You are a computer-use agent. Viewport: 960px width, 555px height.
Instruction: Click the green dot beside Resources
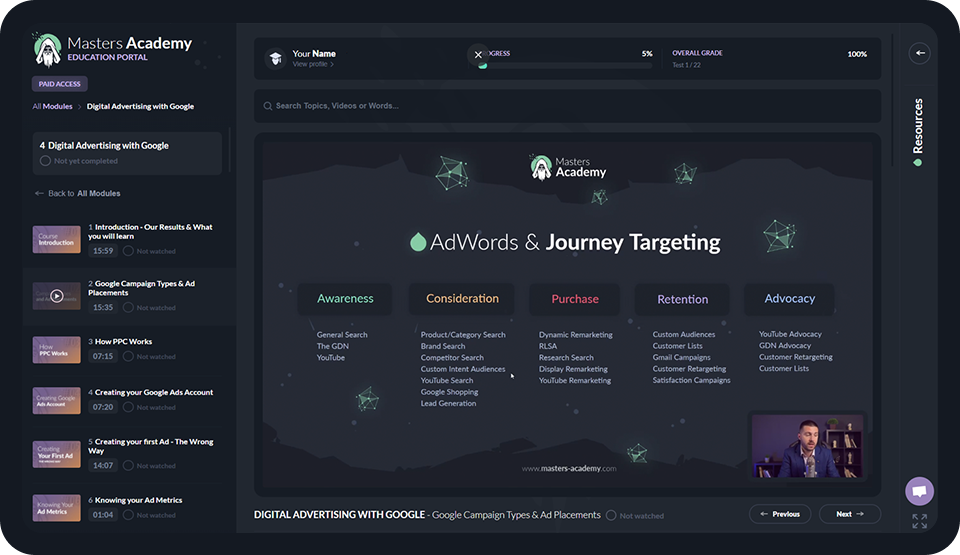point(917,163)
